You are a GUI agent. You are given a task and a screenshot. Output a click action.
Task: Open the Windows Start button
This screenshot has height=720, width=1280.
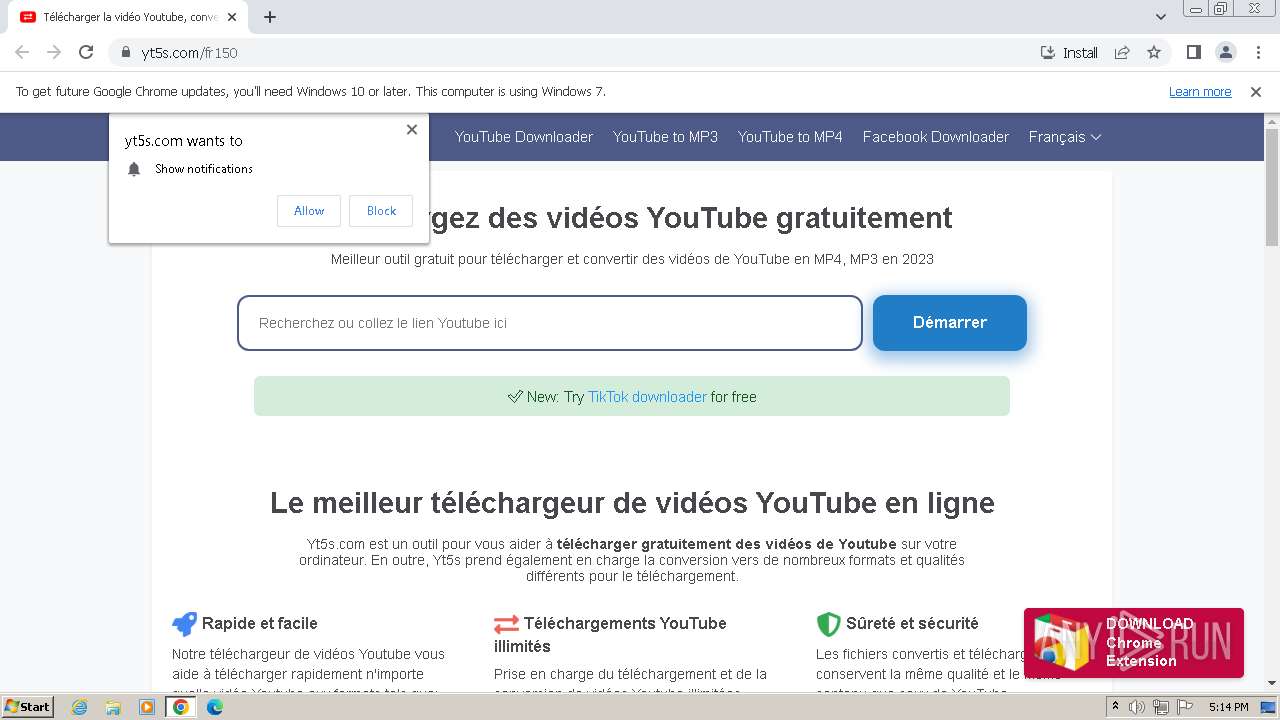coord(28,706)
